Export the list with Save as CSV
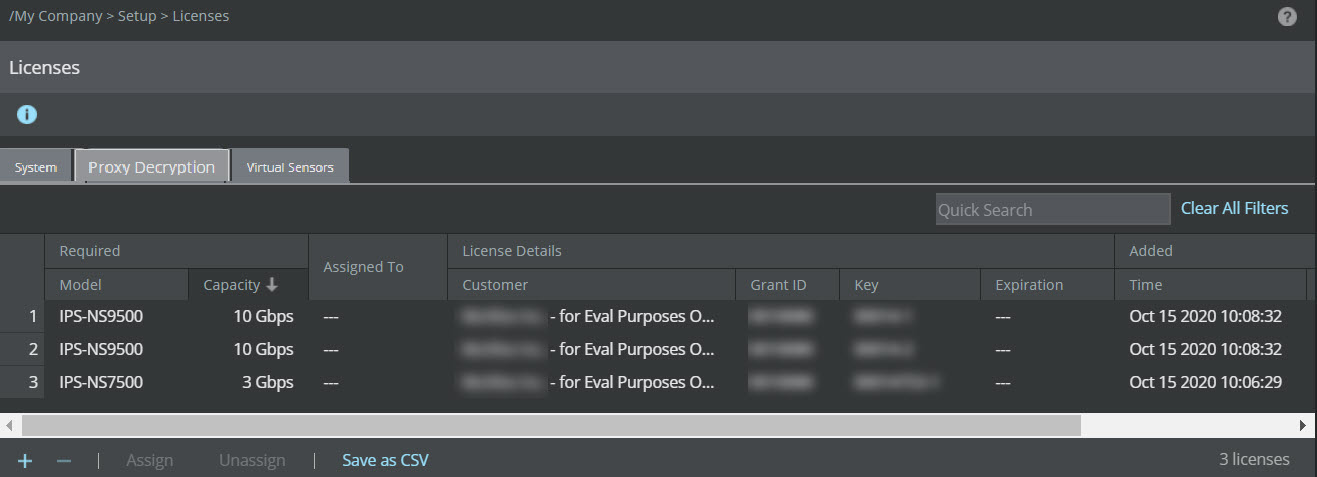 pos(385,461)
